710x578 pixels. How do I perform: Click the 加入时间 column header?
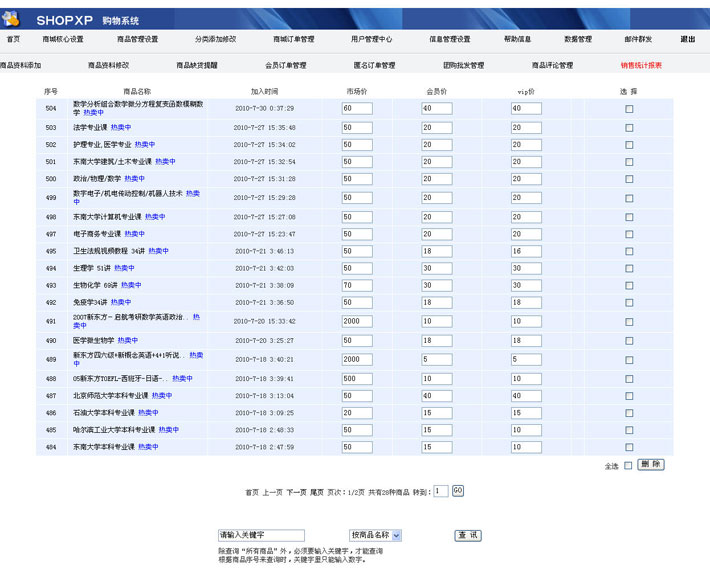(x=264, y=92)
